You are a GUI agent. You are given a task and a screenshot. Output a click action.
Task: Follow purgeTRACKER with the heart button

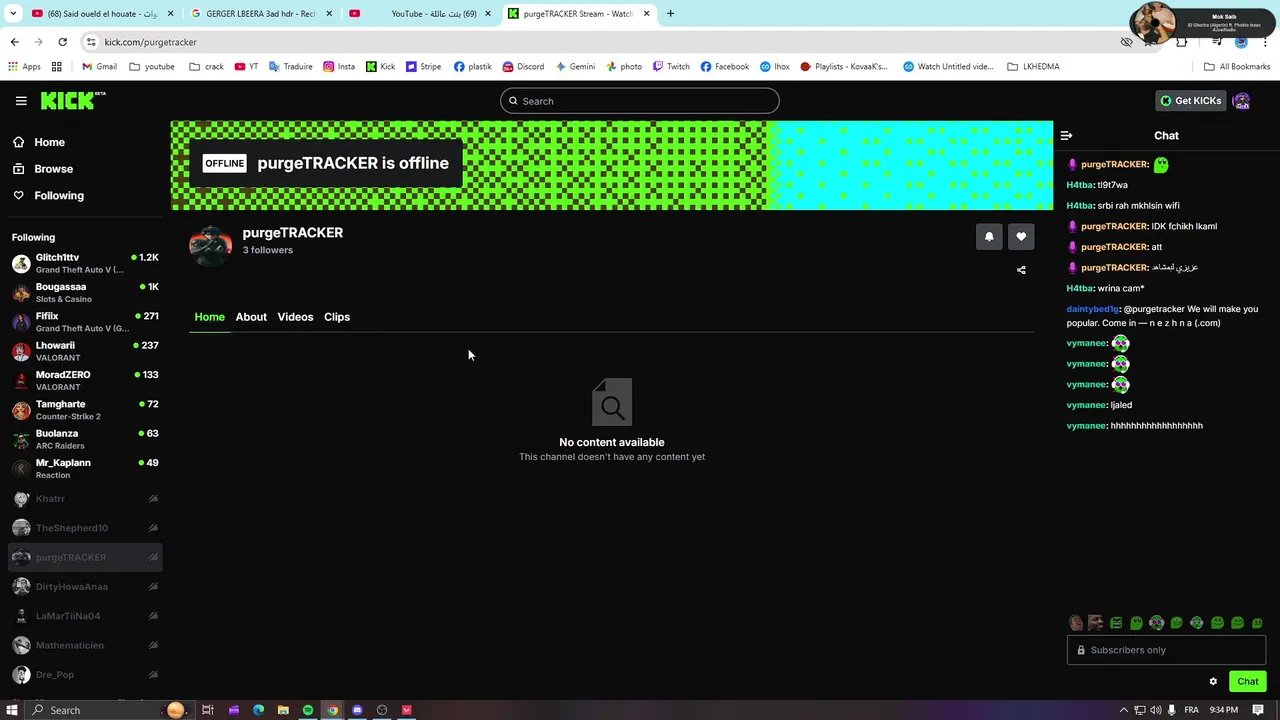point(1021,237)
